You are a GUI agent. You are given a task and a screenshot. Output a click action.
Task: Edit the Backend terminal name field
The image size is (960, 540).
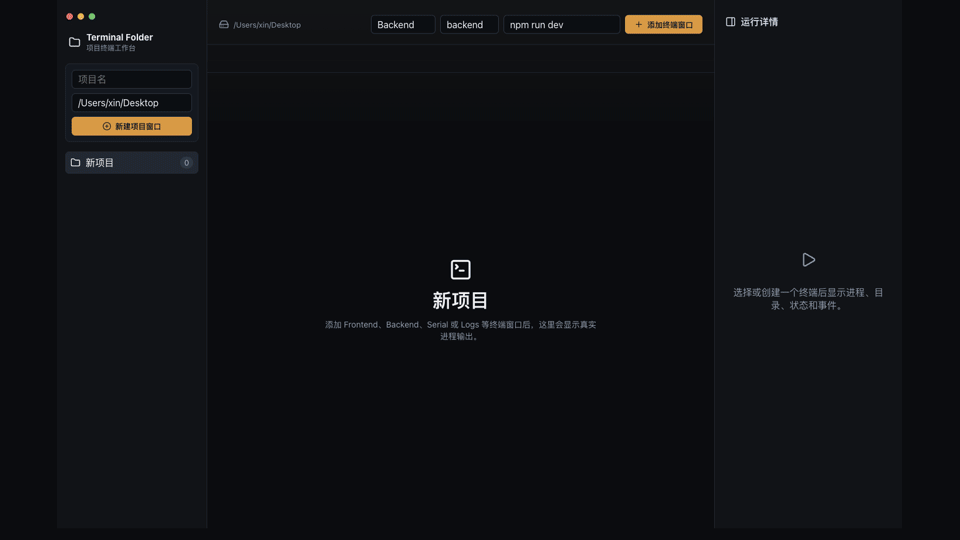(403, 24)
